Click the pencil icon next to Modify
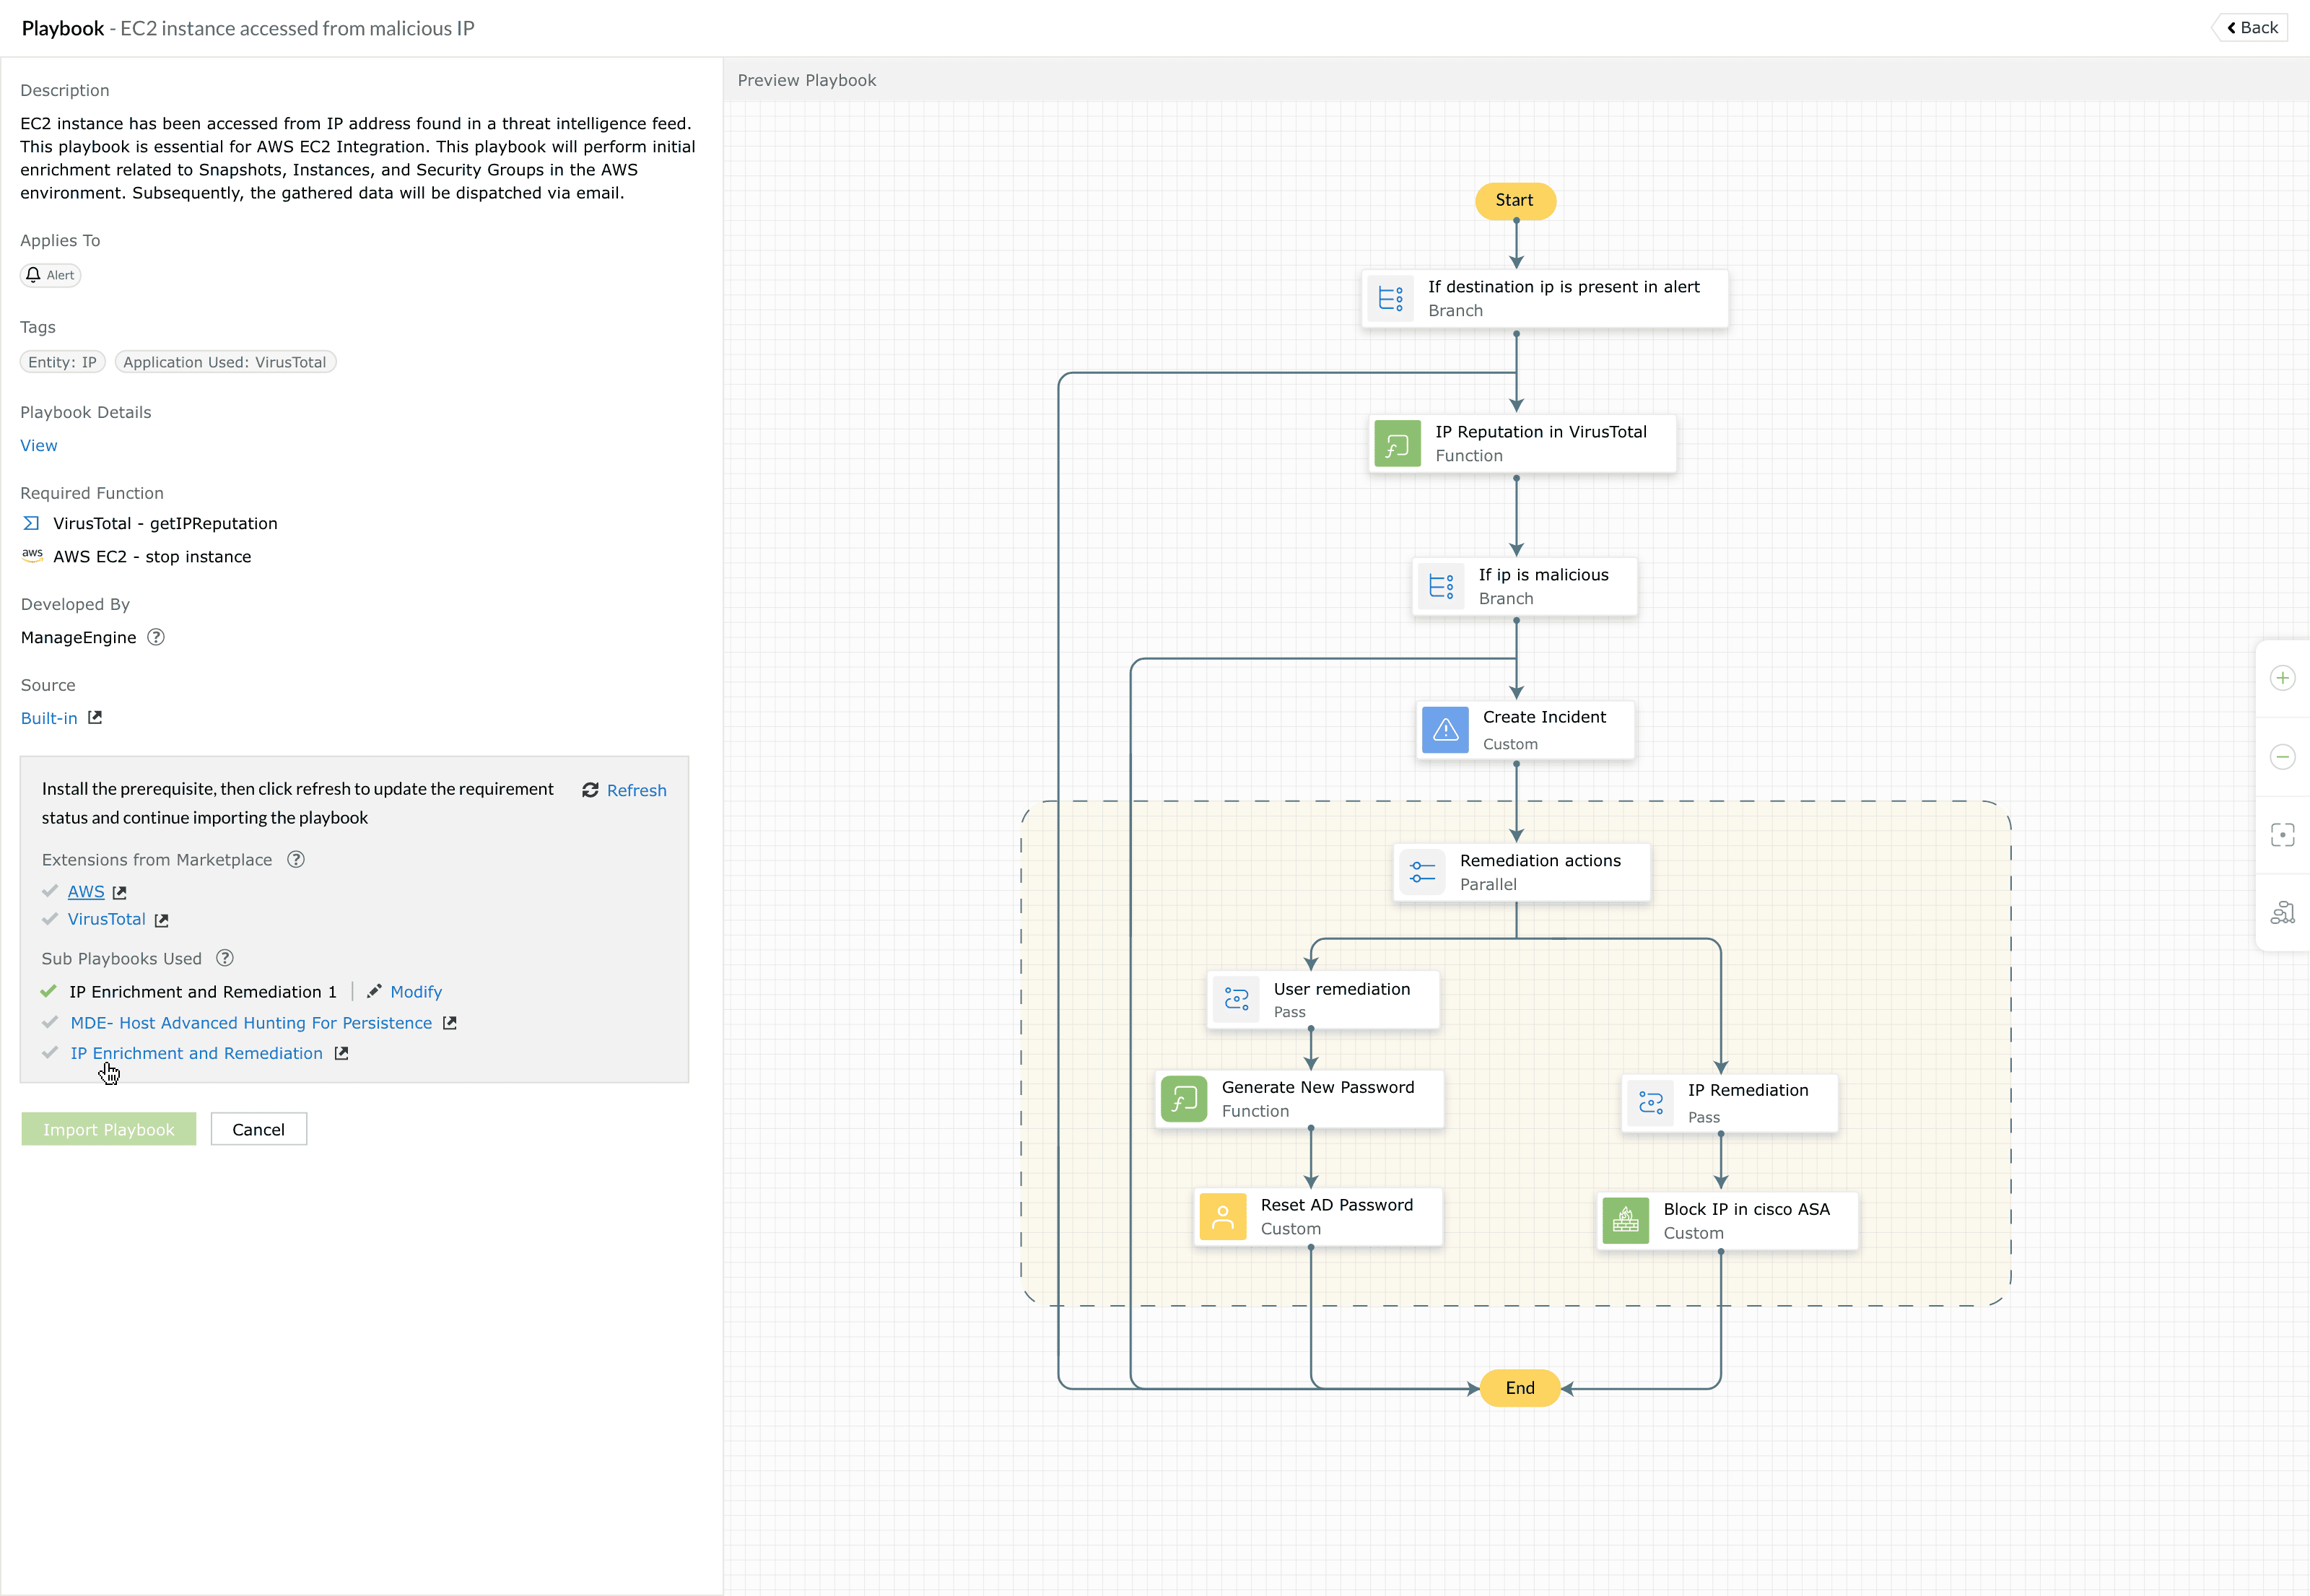The height and width of the screenshot is (1596, 2310). 374,991
